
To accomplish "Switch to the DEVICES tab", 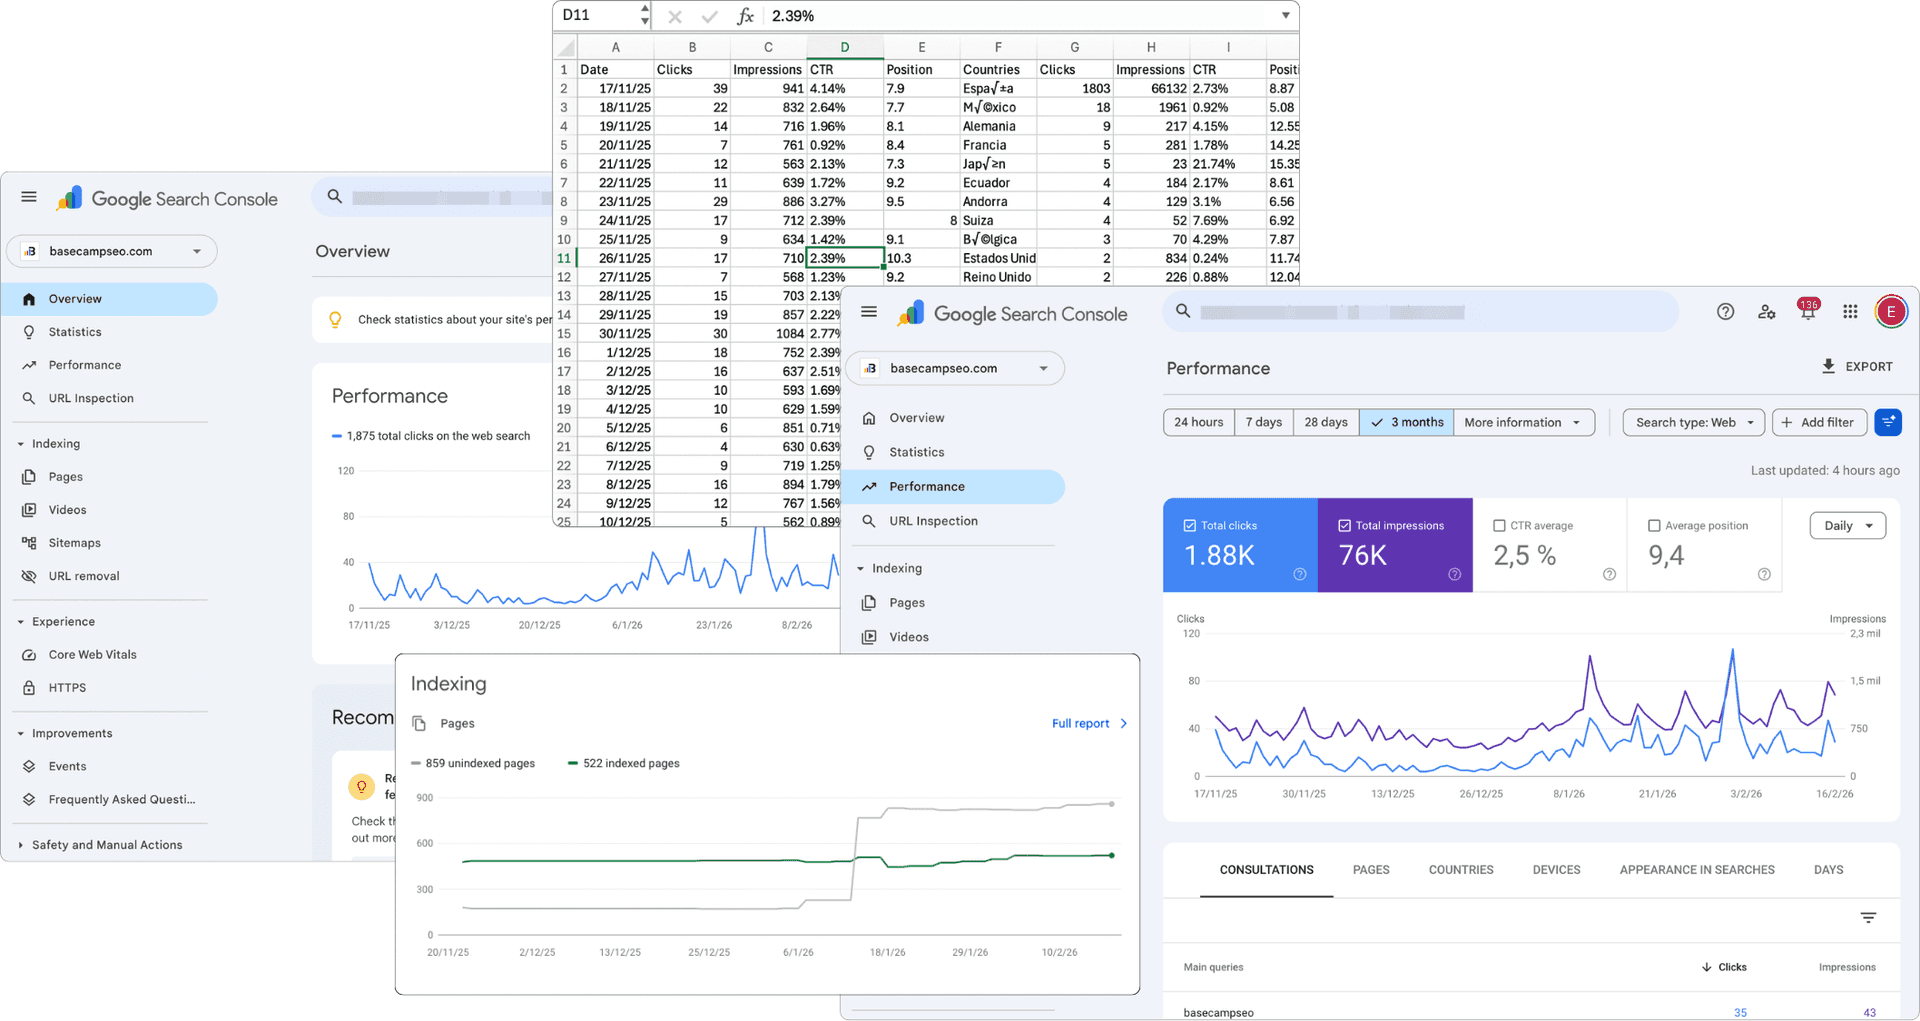I will tap(1556, 869).
